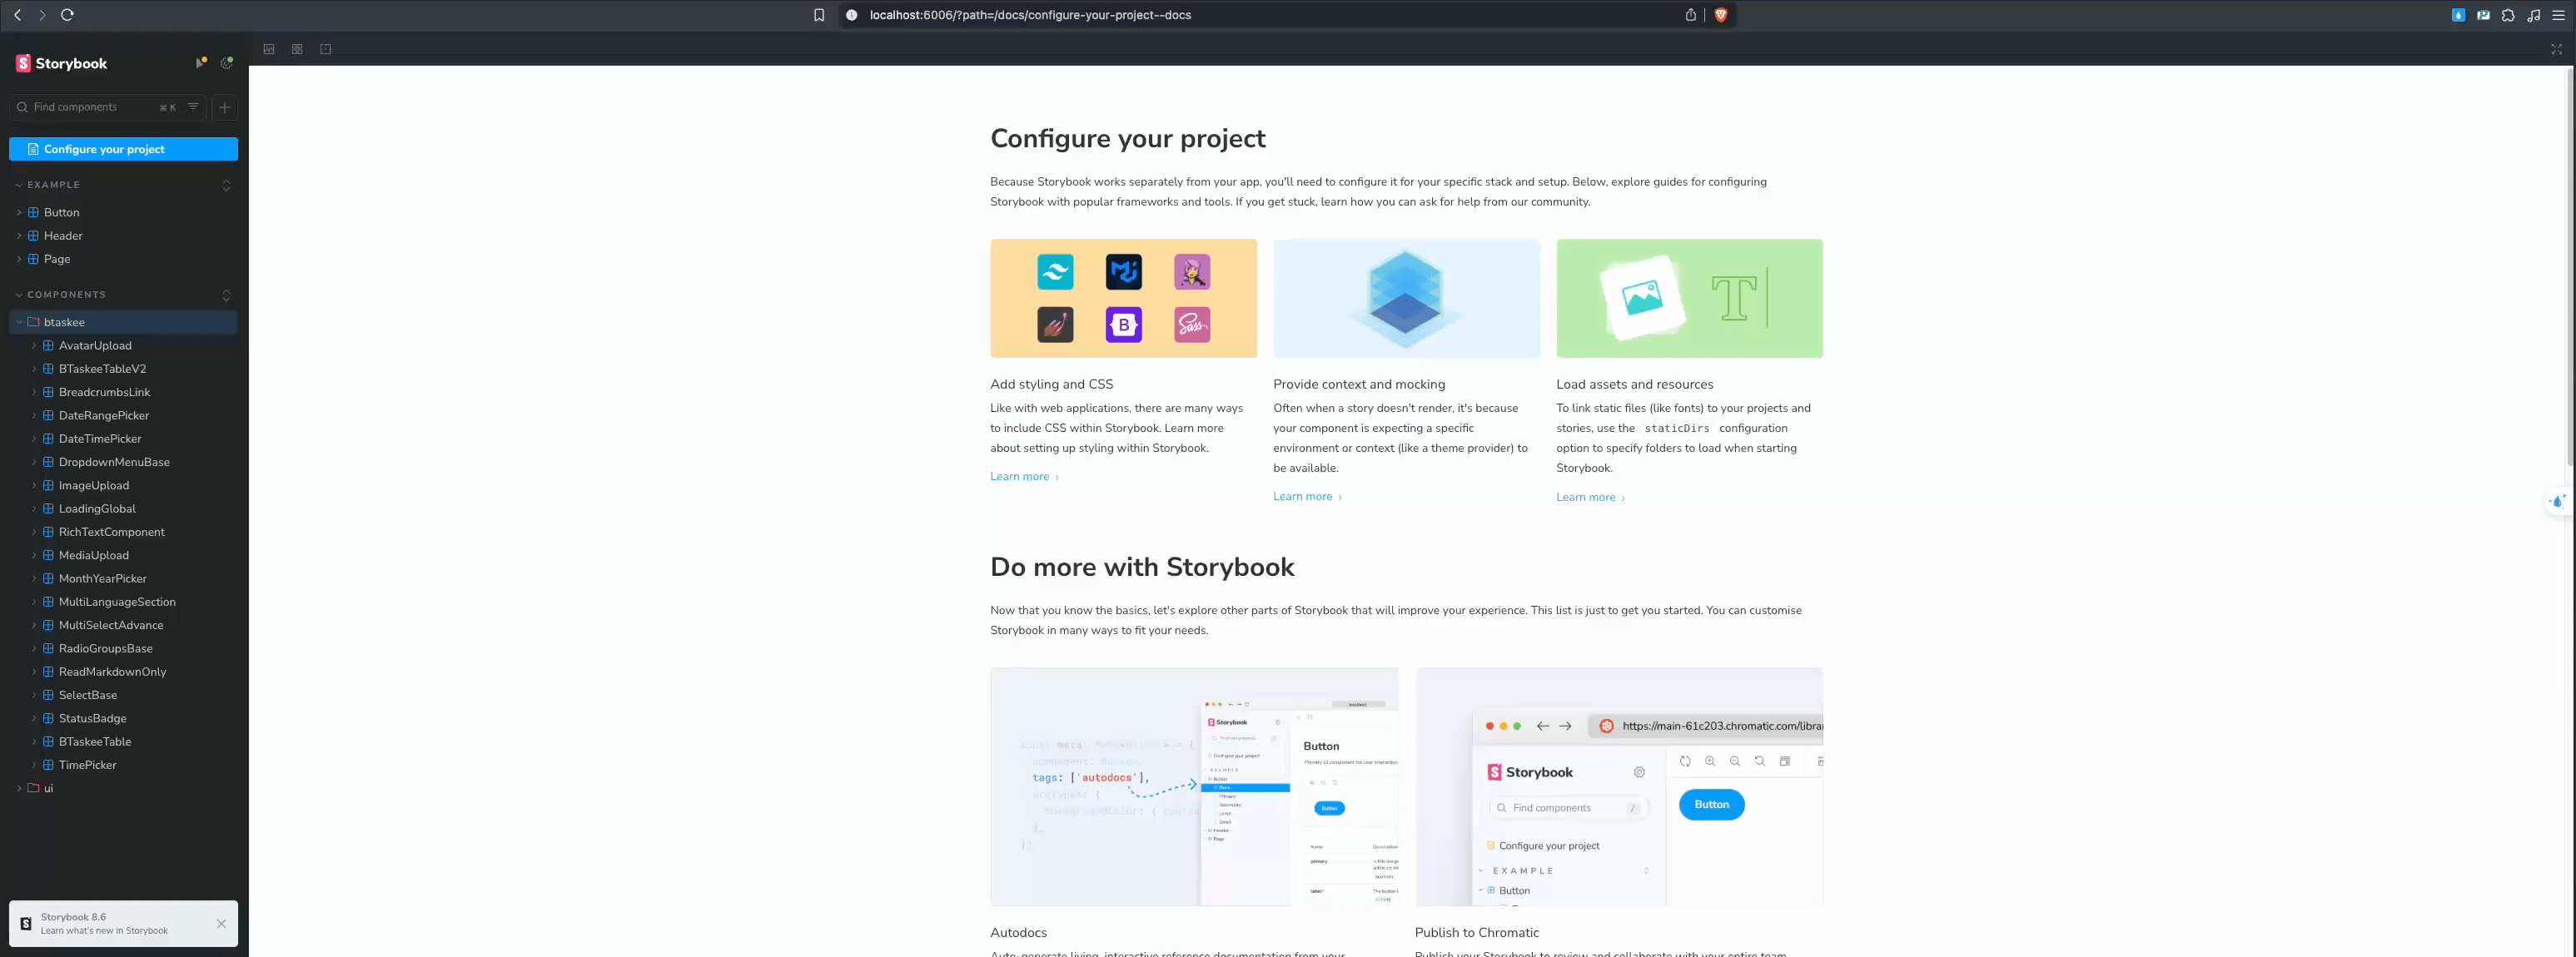Reload the page with the refresh icon

67,15
